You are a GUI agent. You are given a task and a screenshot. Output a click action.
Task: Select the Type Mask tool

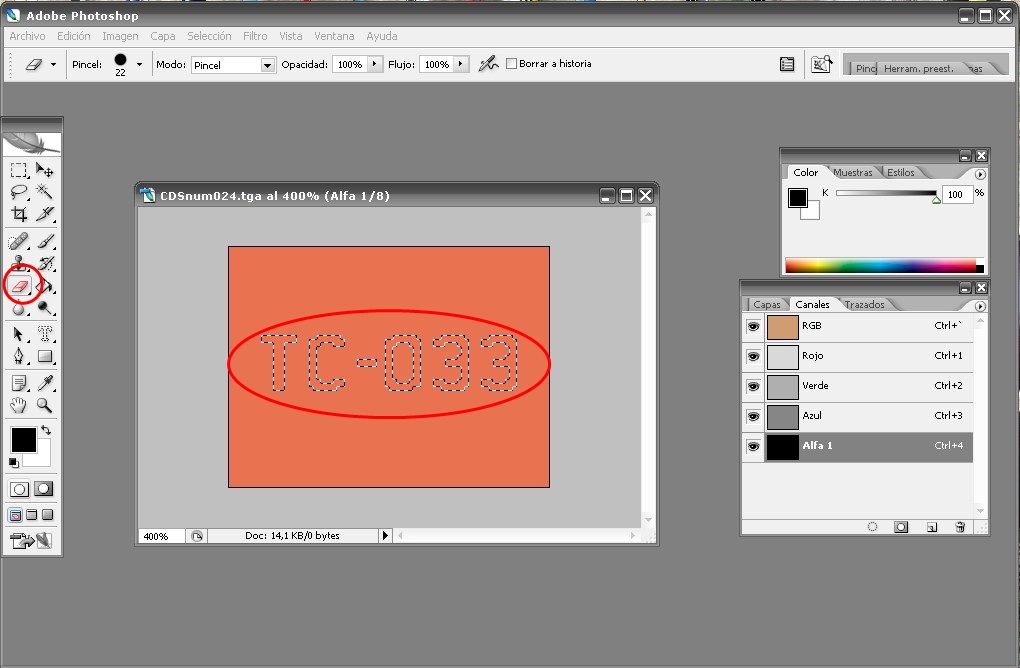pos(44,334)
